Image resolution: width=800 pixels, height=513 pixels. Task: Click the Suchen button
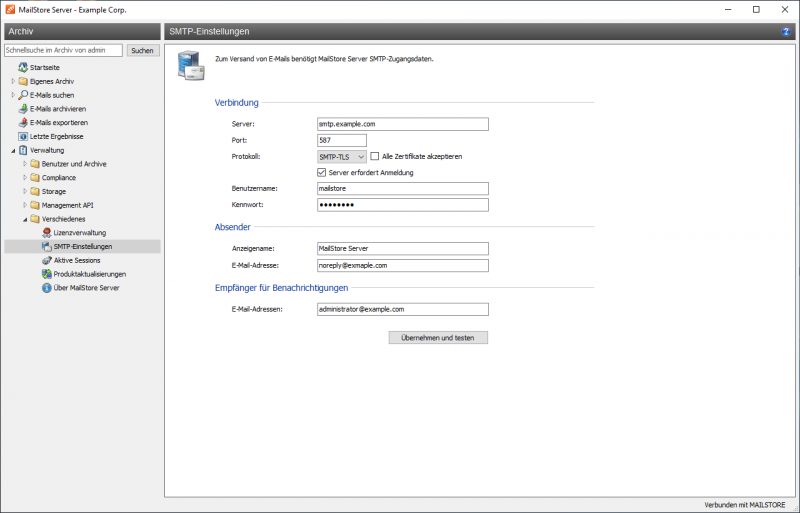143,50
